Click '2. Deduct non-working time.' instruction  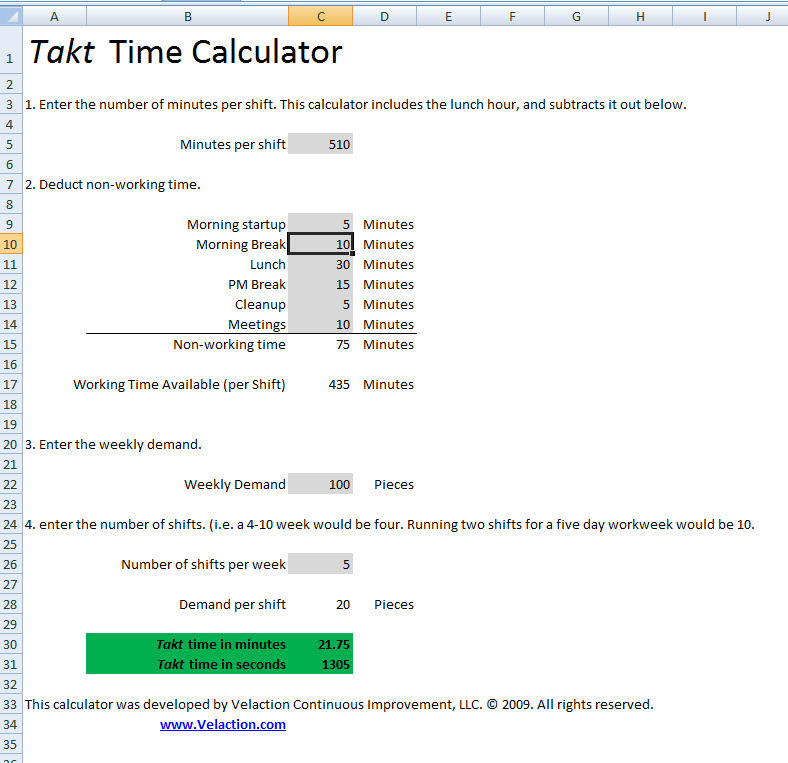(x=113, y=184)
